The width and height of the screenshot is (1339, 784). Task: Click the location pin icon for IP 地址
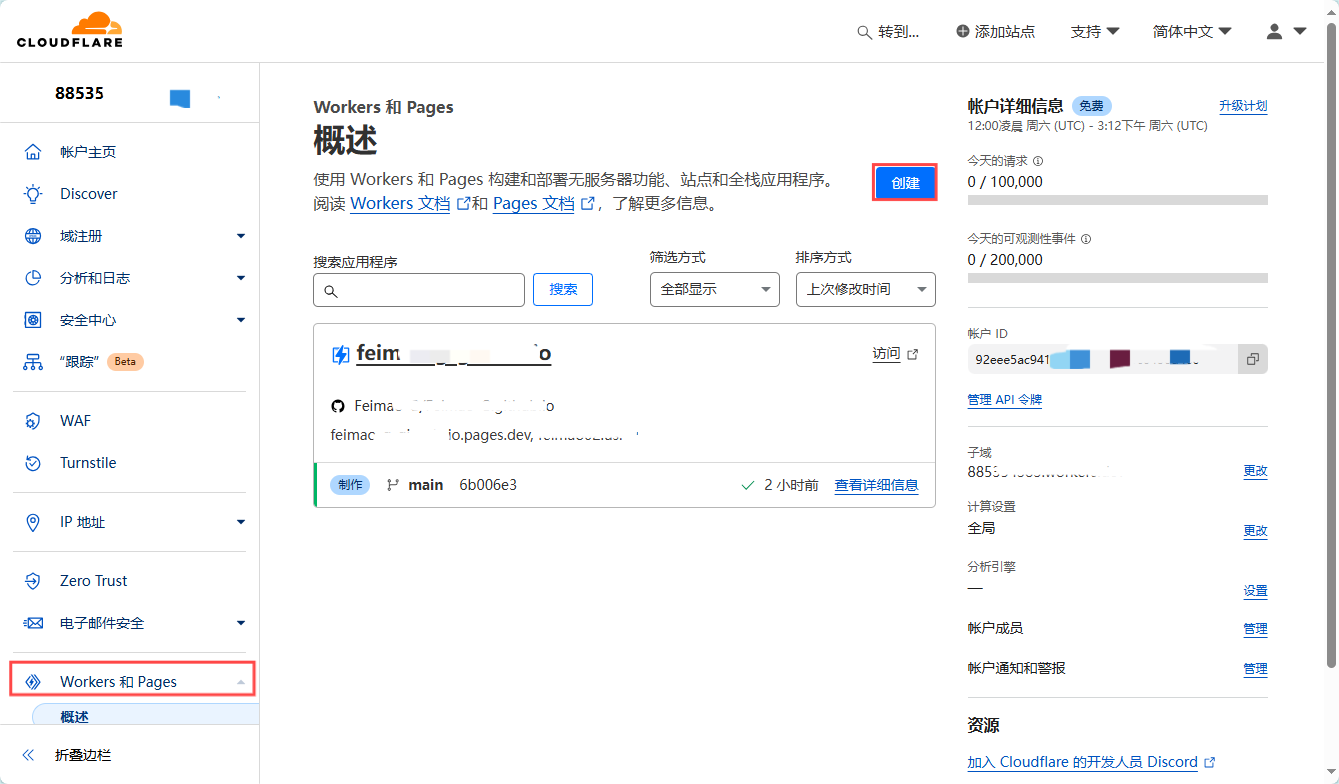33,522
